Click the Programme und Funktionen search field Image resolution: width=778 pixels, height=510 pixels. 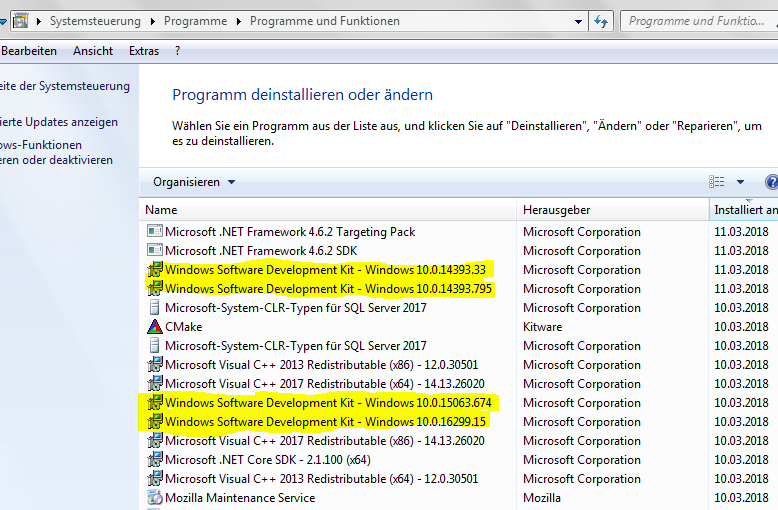click(699, 21)
